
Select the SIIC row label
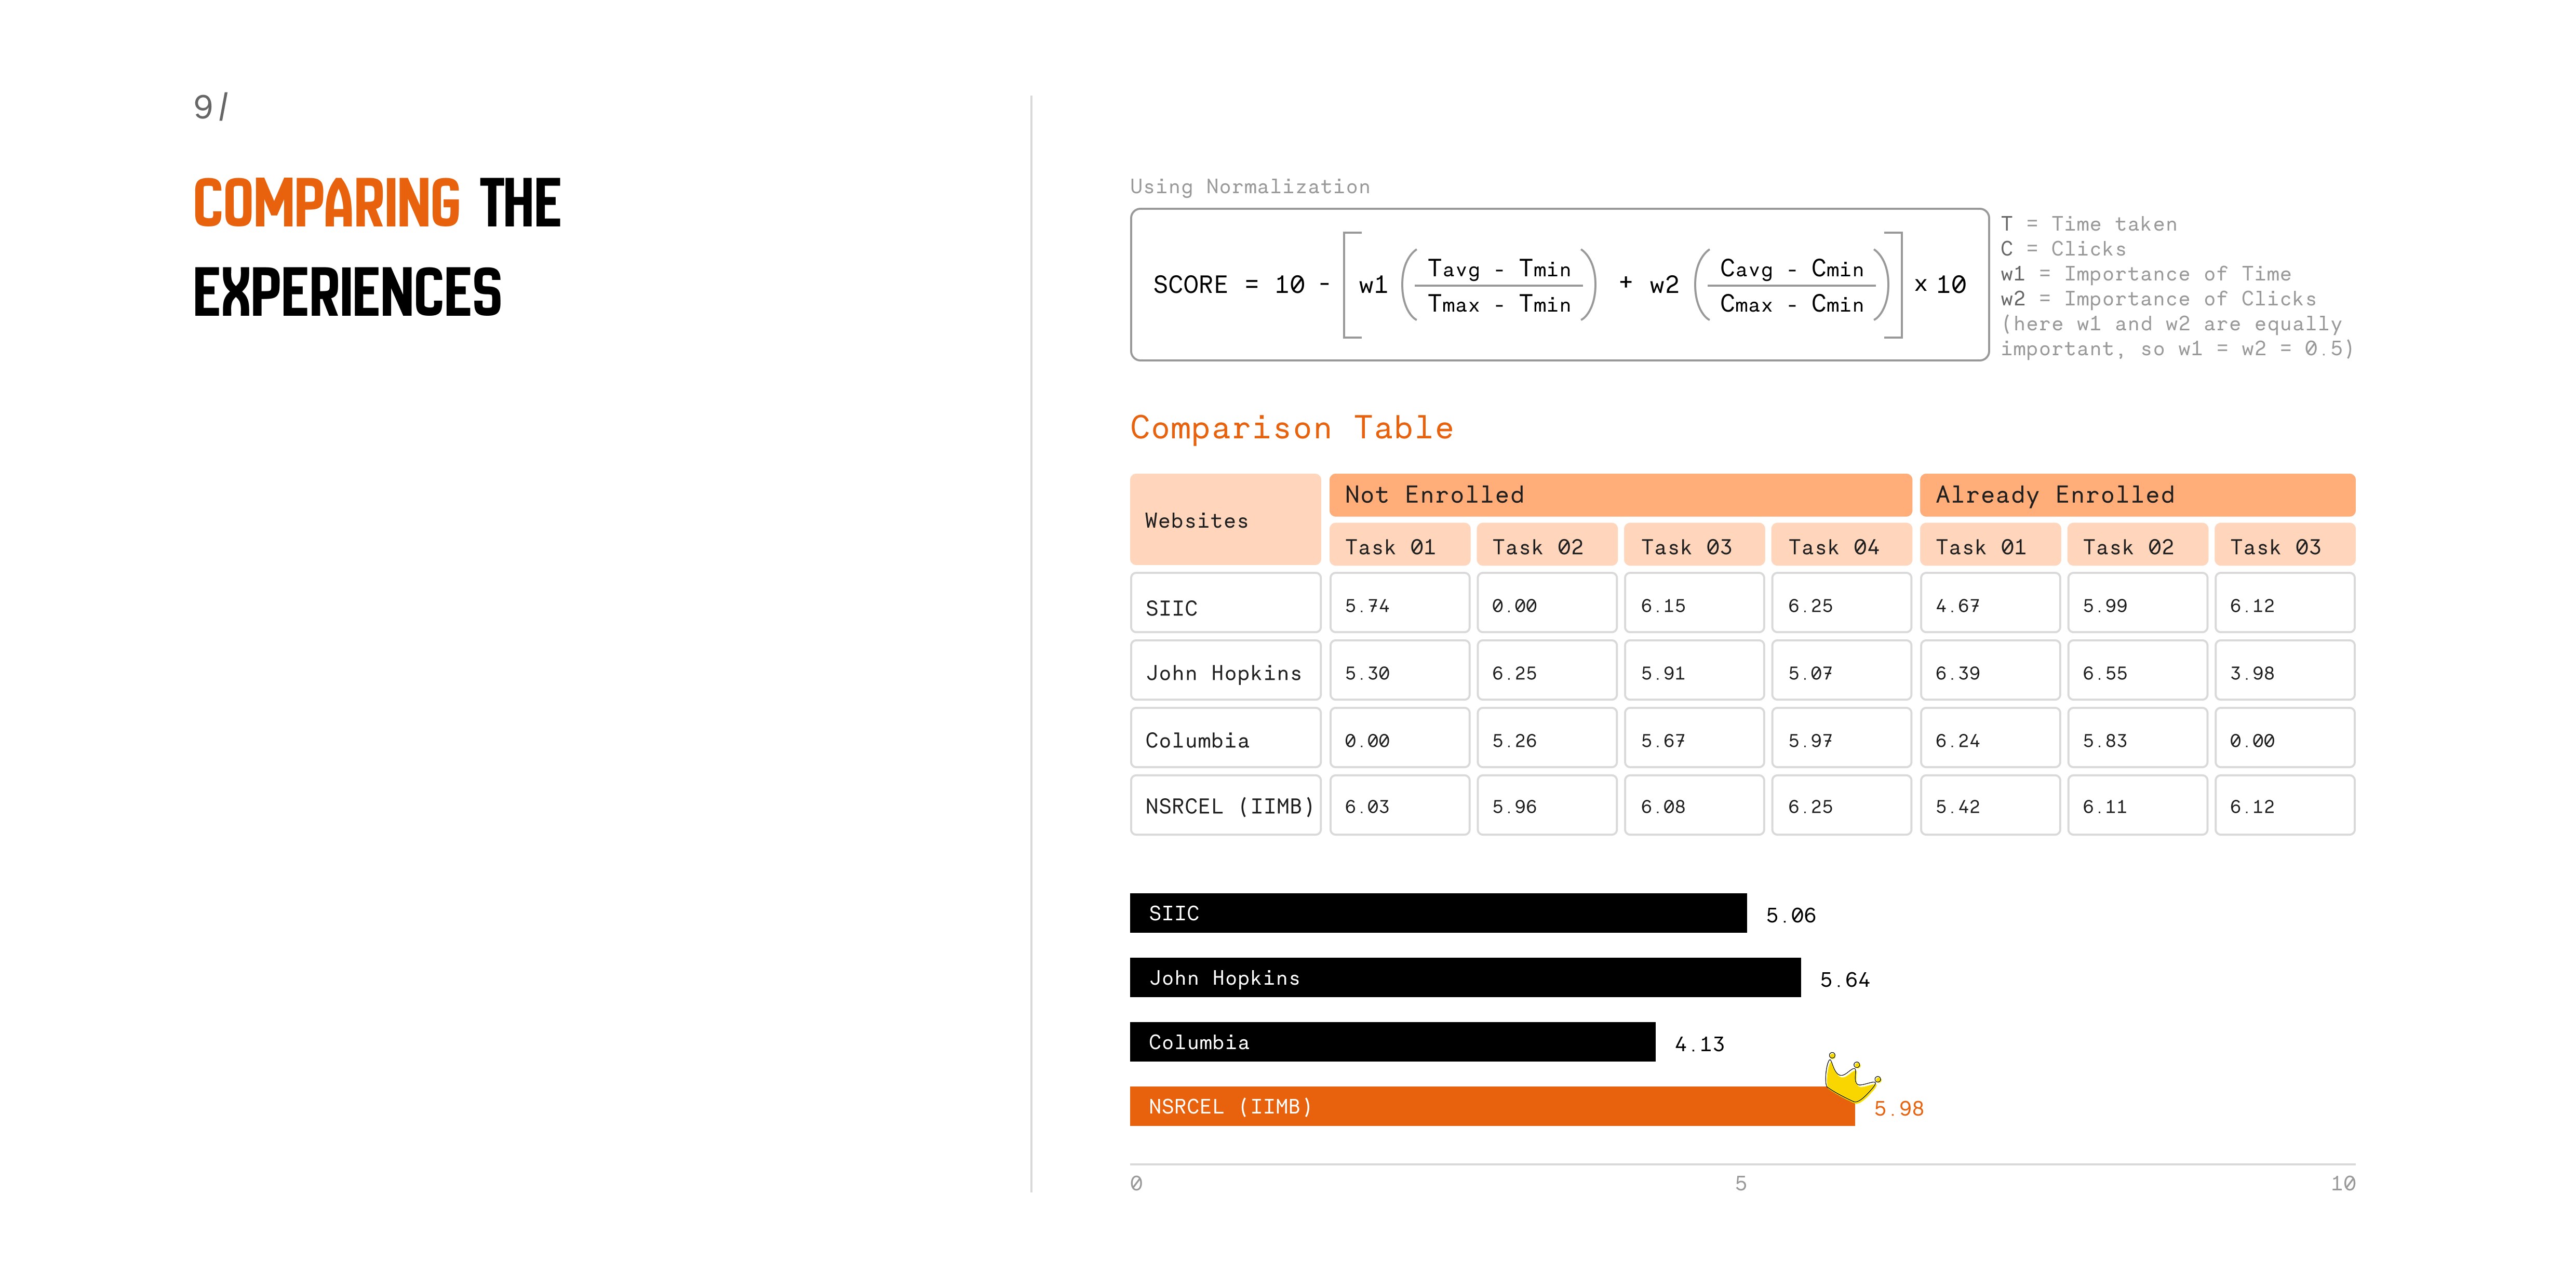pos(1225,604)
